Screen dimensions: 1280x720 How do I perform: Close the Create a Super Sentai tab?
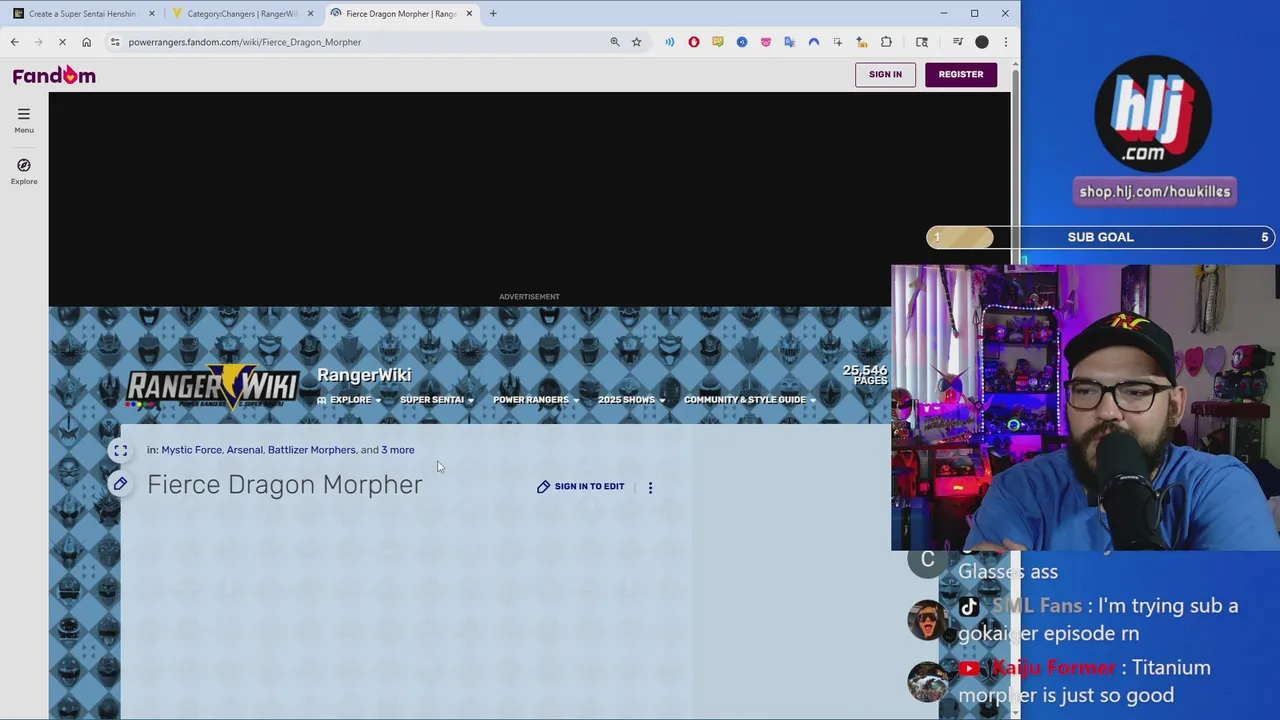pyautogui.click(x=152, y=14)
